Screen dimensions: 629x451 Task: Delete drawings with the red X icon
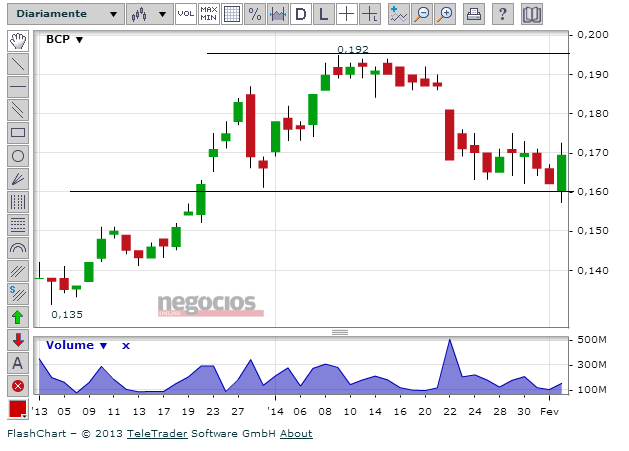pyautogui.click(x=18, y=386)
